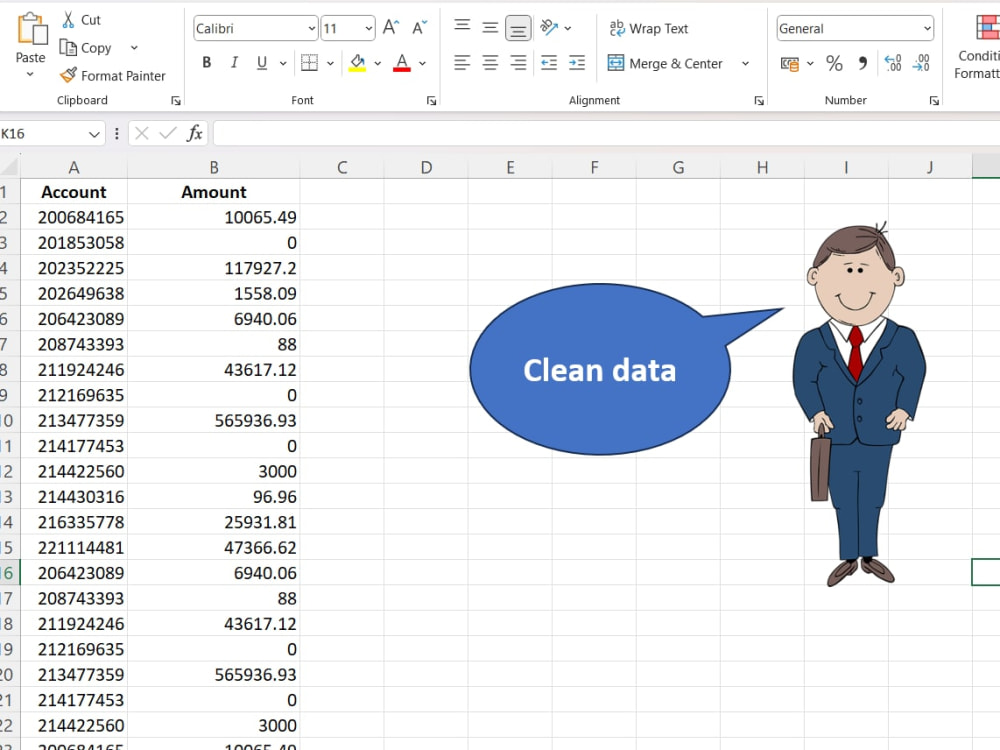The width and height of the screenshot is (1000, 750).
Task: Open the Calibri font name box
Action: click(x=255, y=29)
